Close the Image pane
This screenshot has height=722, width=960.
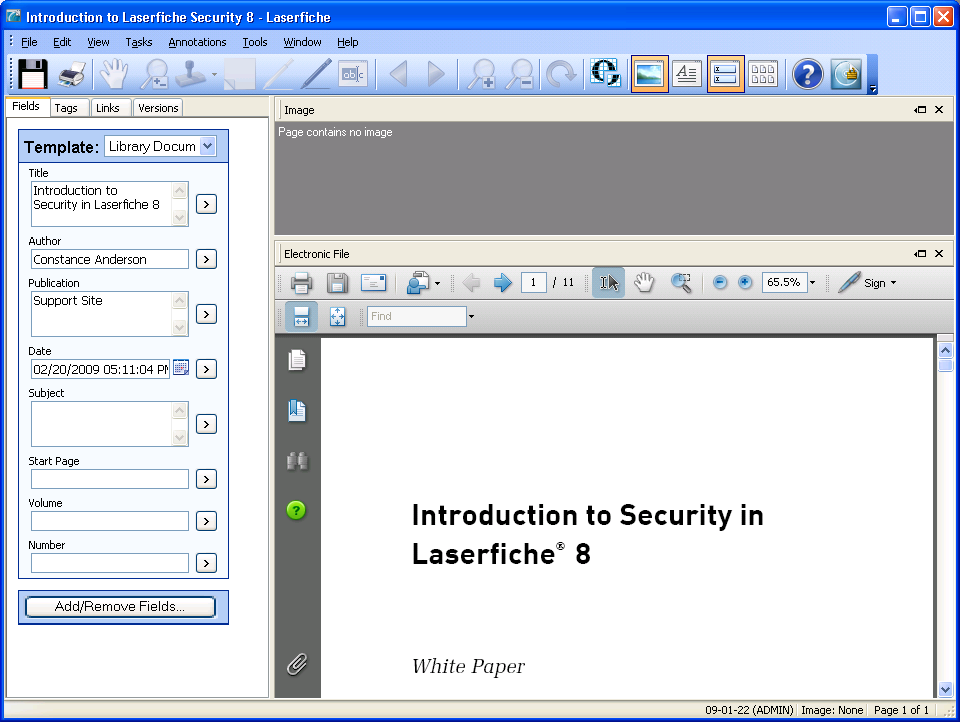(x=939, y=110)
